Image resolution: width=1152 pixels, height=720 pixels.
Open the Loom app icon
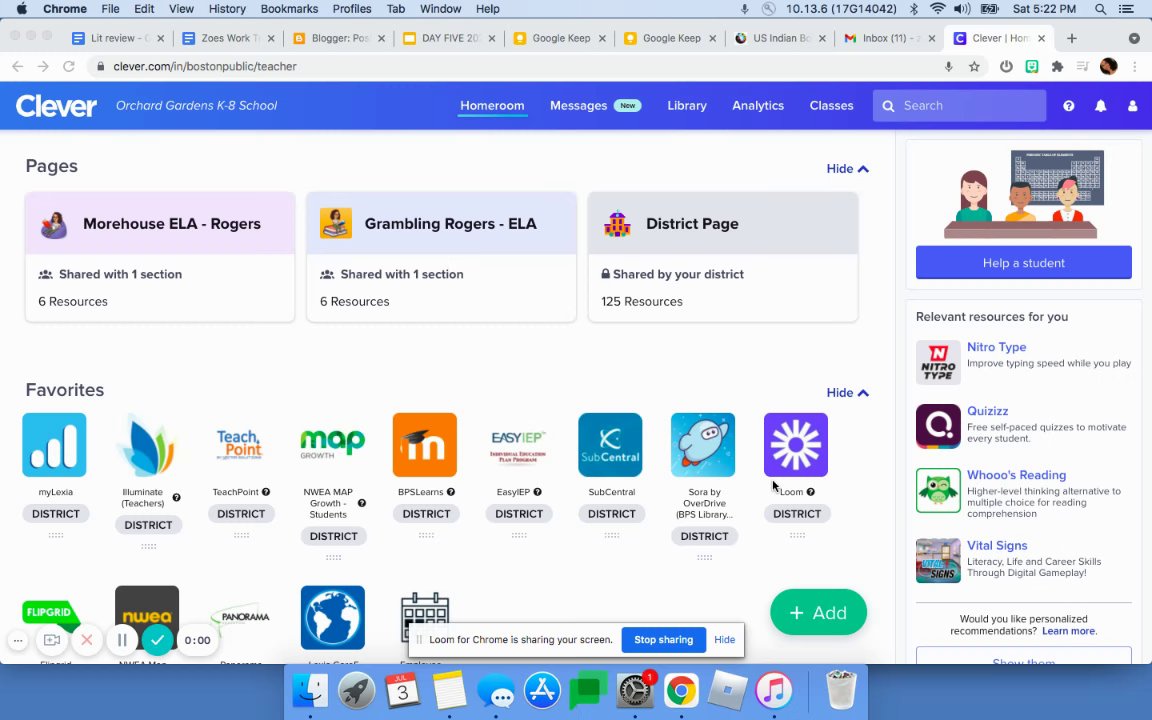[796, 444]
